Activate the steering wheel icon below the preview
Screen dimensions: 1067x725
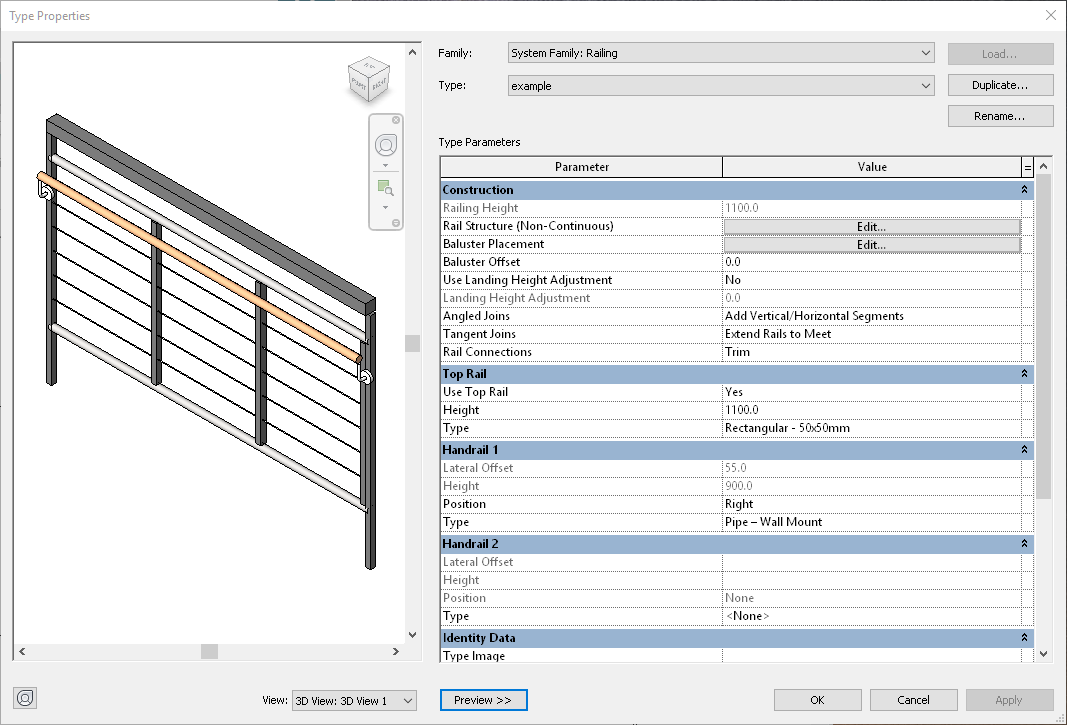[27, 697]
